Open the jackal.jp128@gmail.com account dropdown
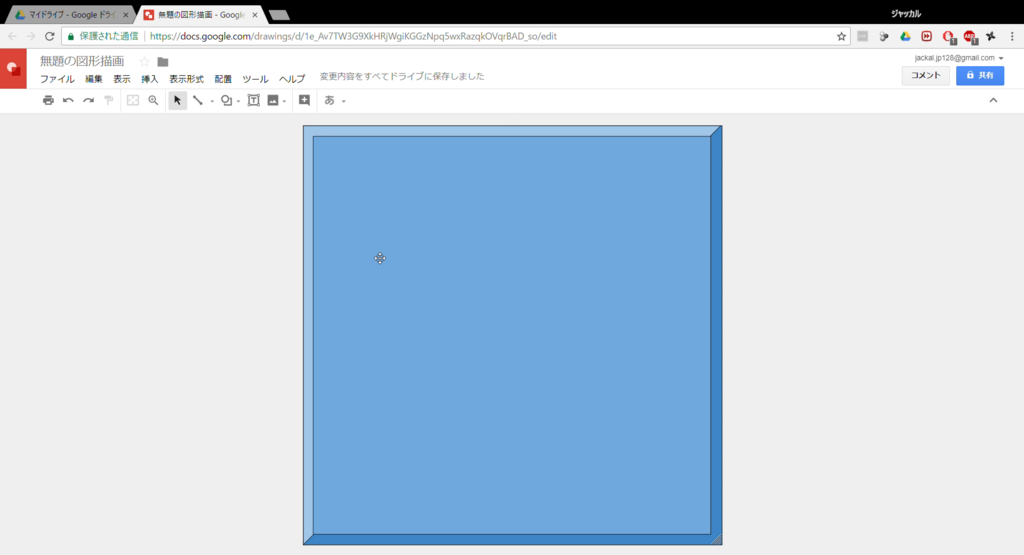 (959, 58)
